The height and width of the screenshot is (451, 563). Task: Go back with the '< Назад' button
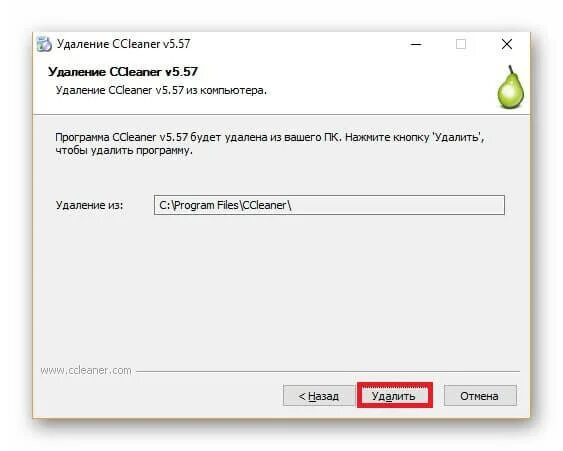(319, 396)
